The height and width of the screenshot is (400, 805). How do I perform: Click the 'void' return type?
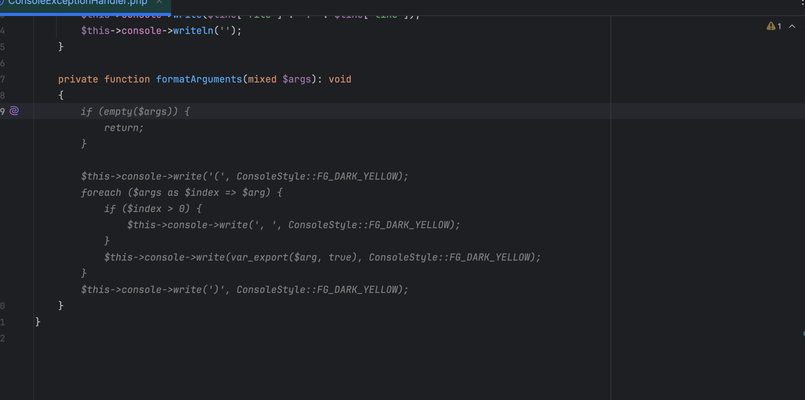(340, 79)
